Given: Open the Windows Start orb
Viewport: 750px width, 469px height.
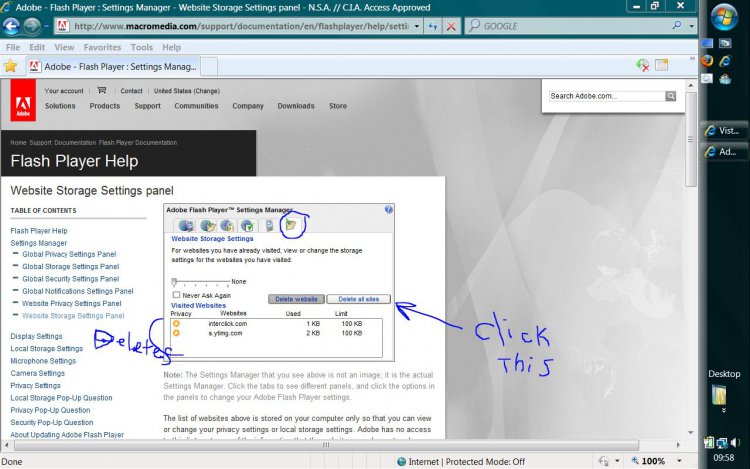Looking at the screenshot, I should (x=725, y=17).
